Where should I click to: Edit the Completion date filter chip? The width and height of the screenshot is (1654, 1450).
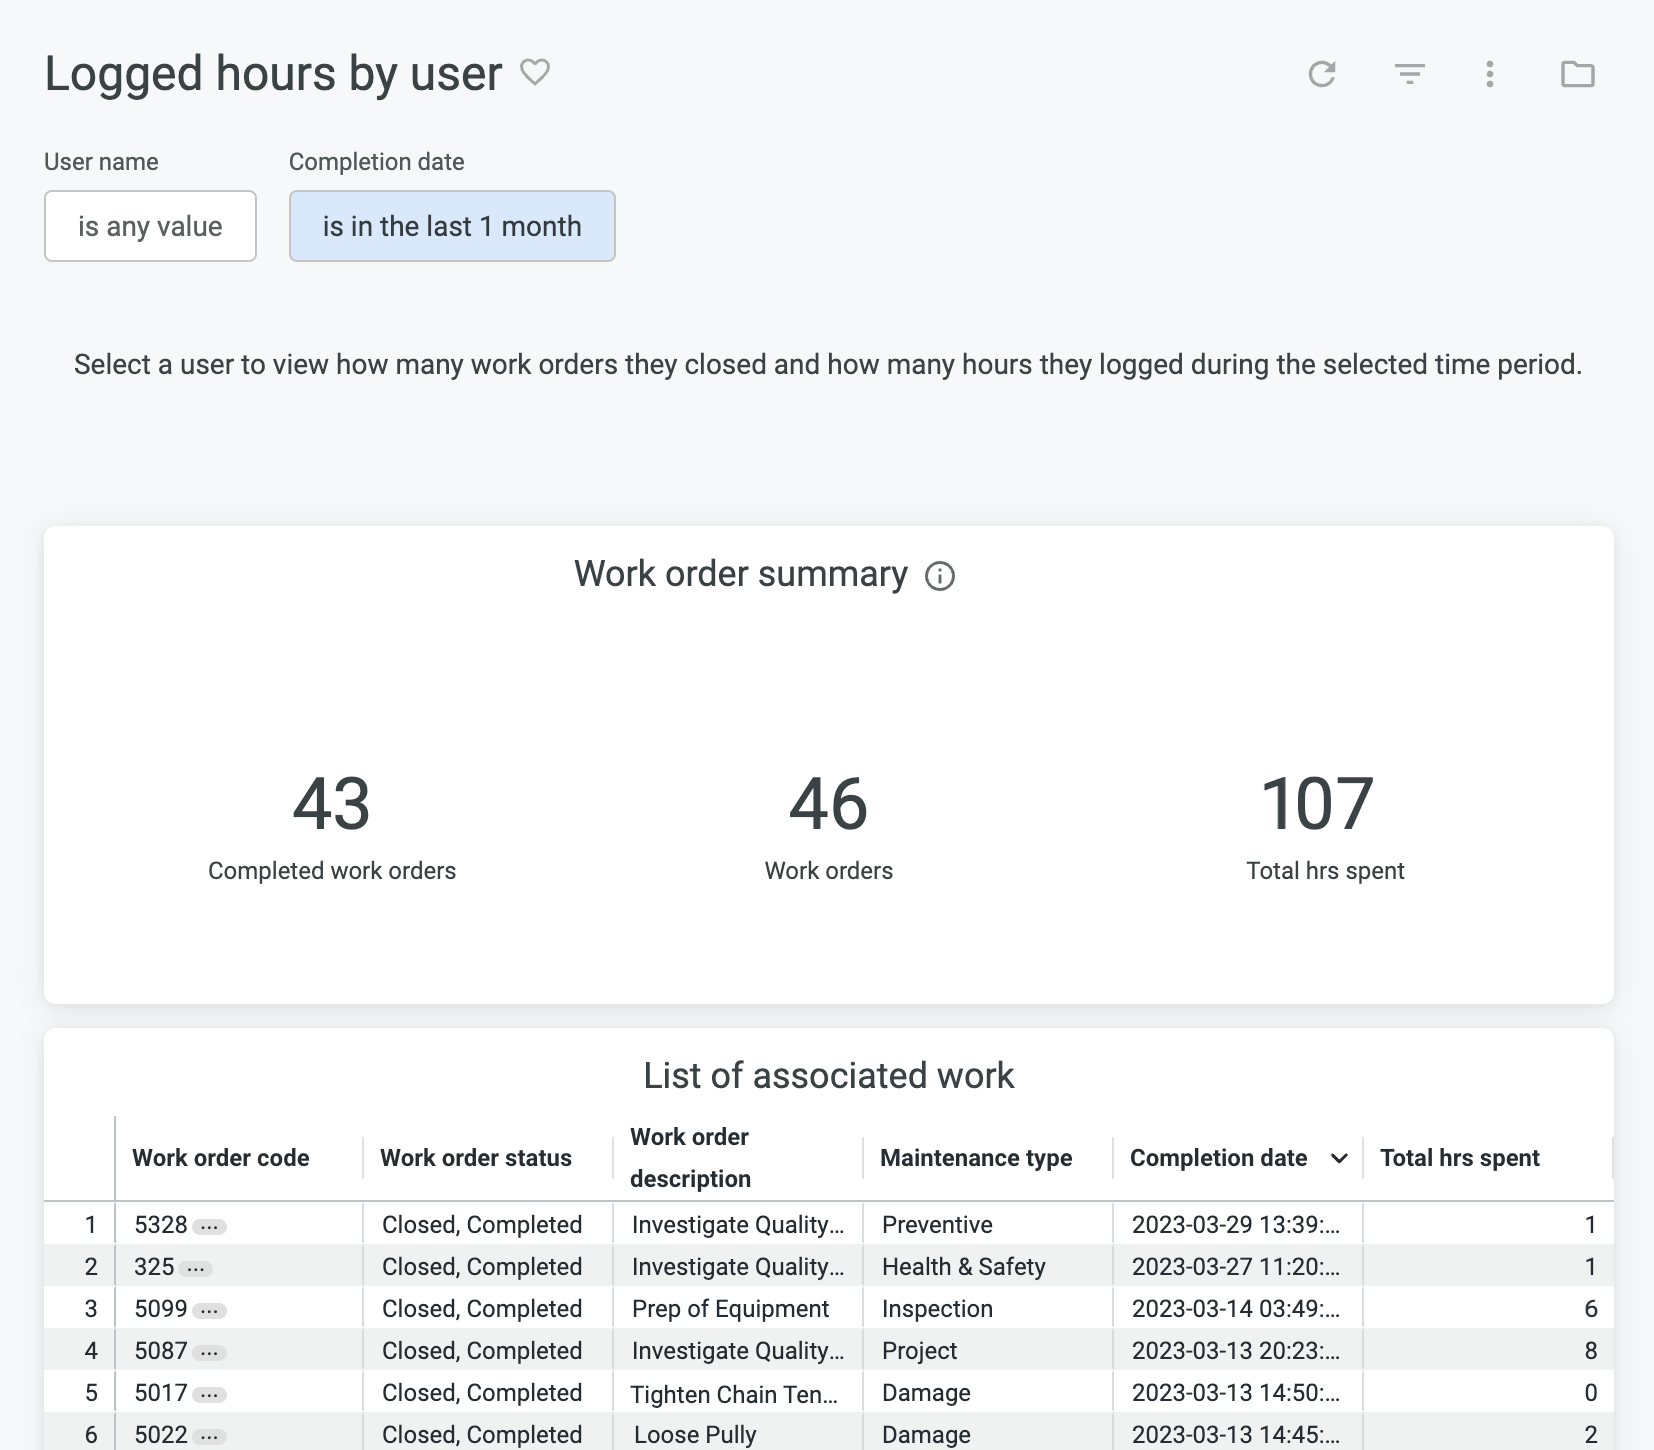click(x=452, y=226)
